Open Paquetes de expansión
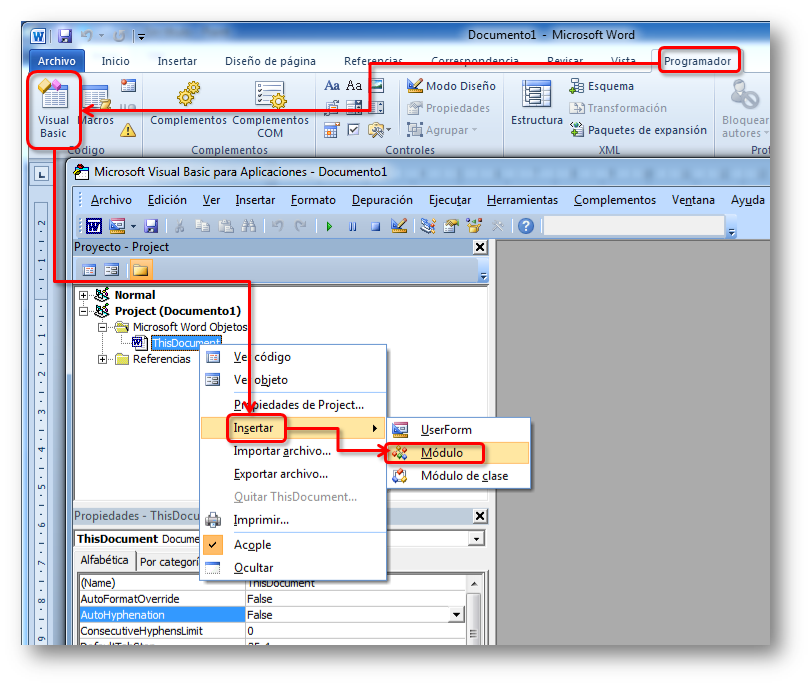The image size is (812, 687). click(x=639, y=130)
